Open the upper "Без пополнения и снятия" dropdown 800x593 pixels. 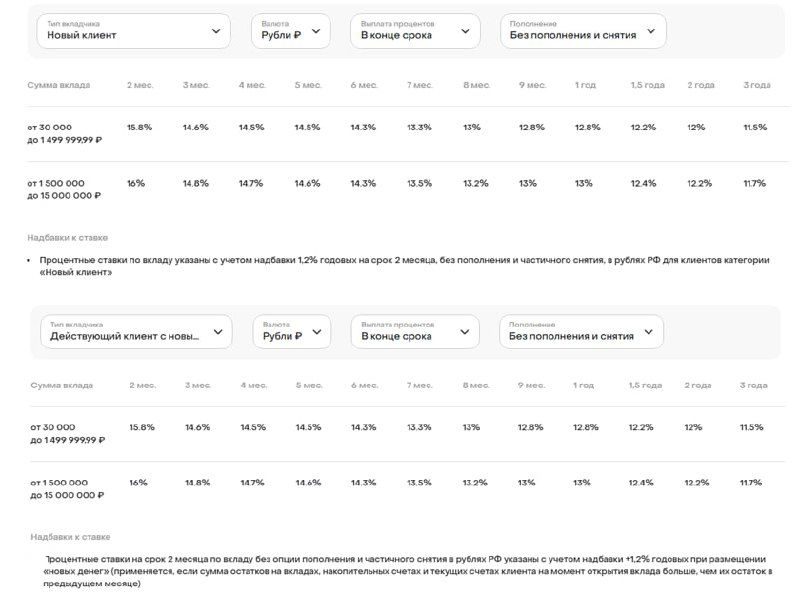click(582, 31)
